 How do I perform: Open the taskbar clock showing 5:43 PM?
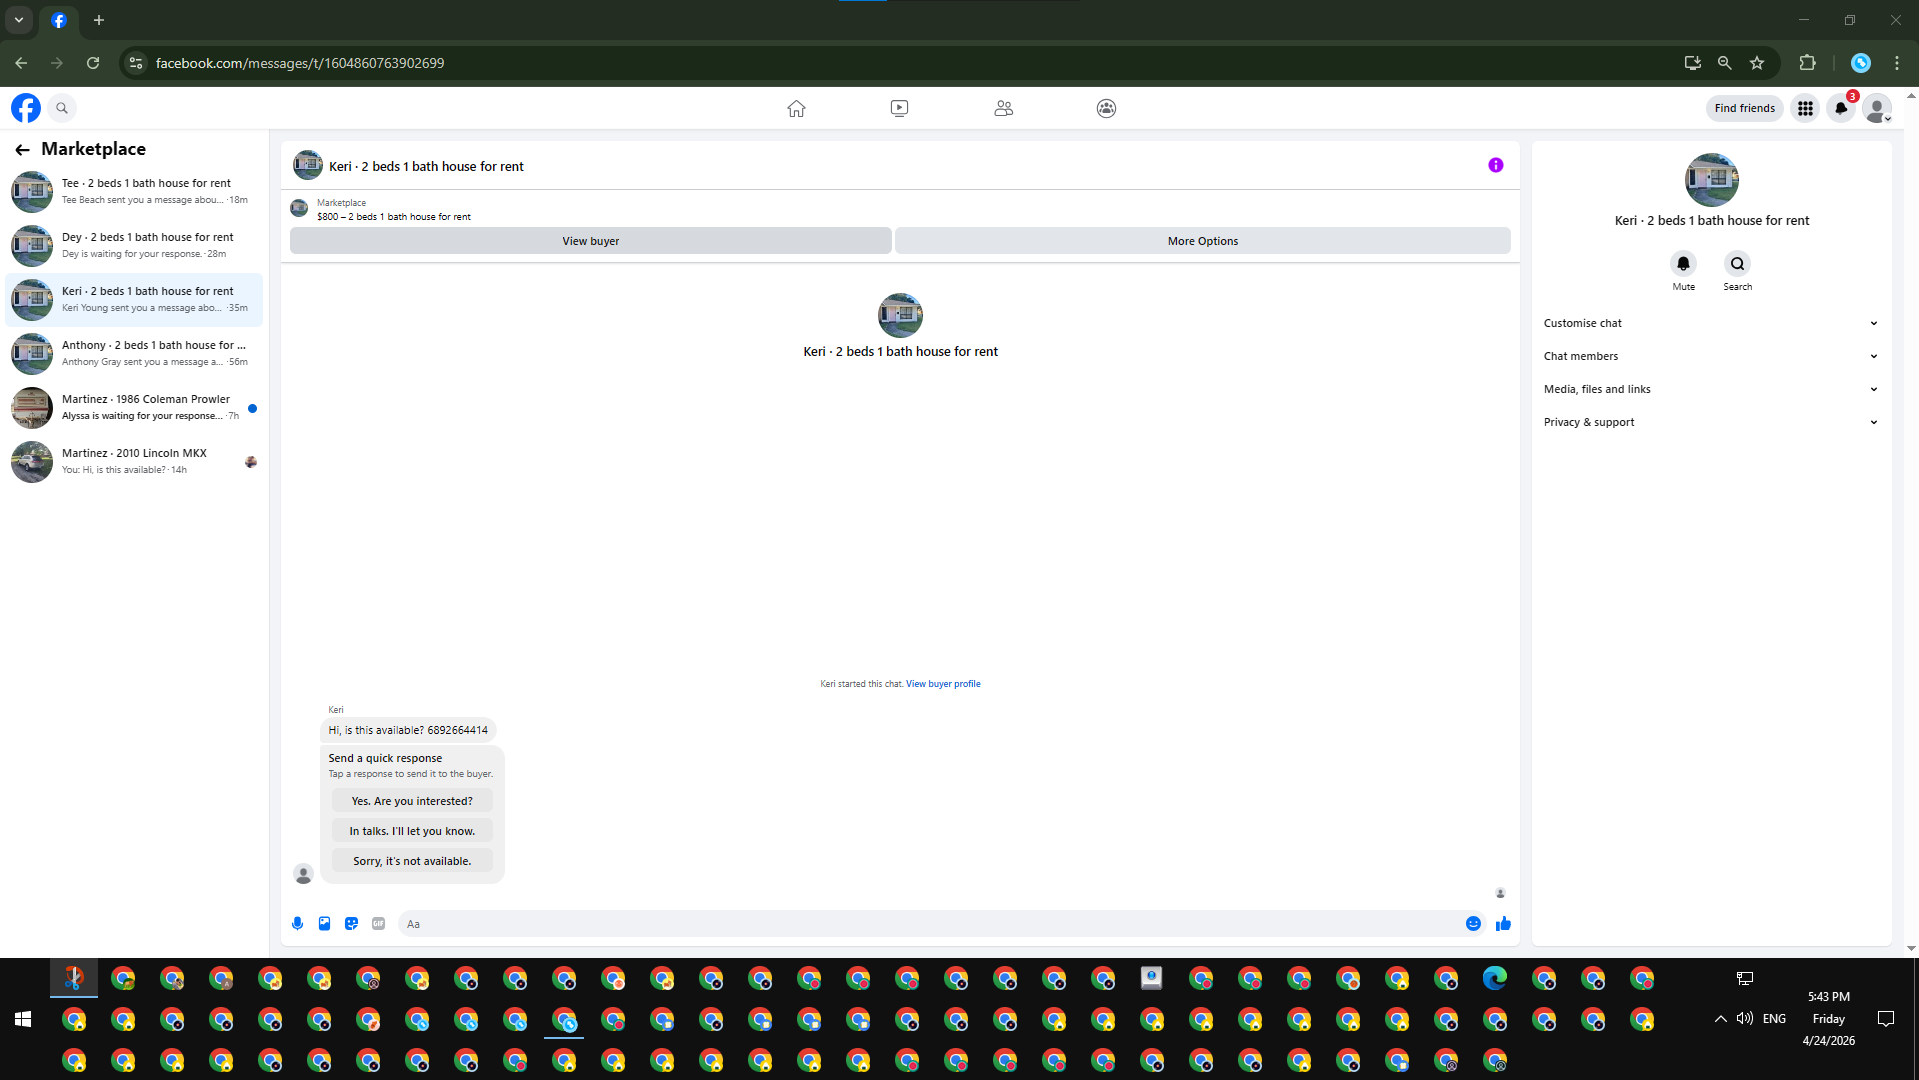1828,1019
